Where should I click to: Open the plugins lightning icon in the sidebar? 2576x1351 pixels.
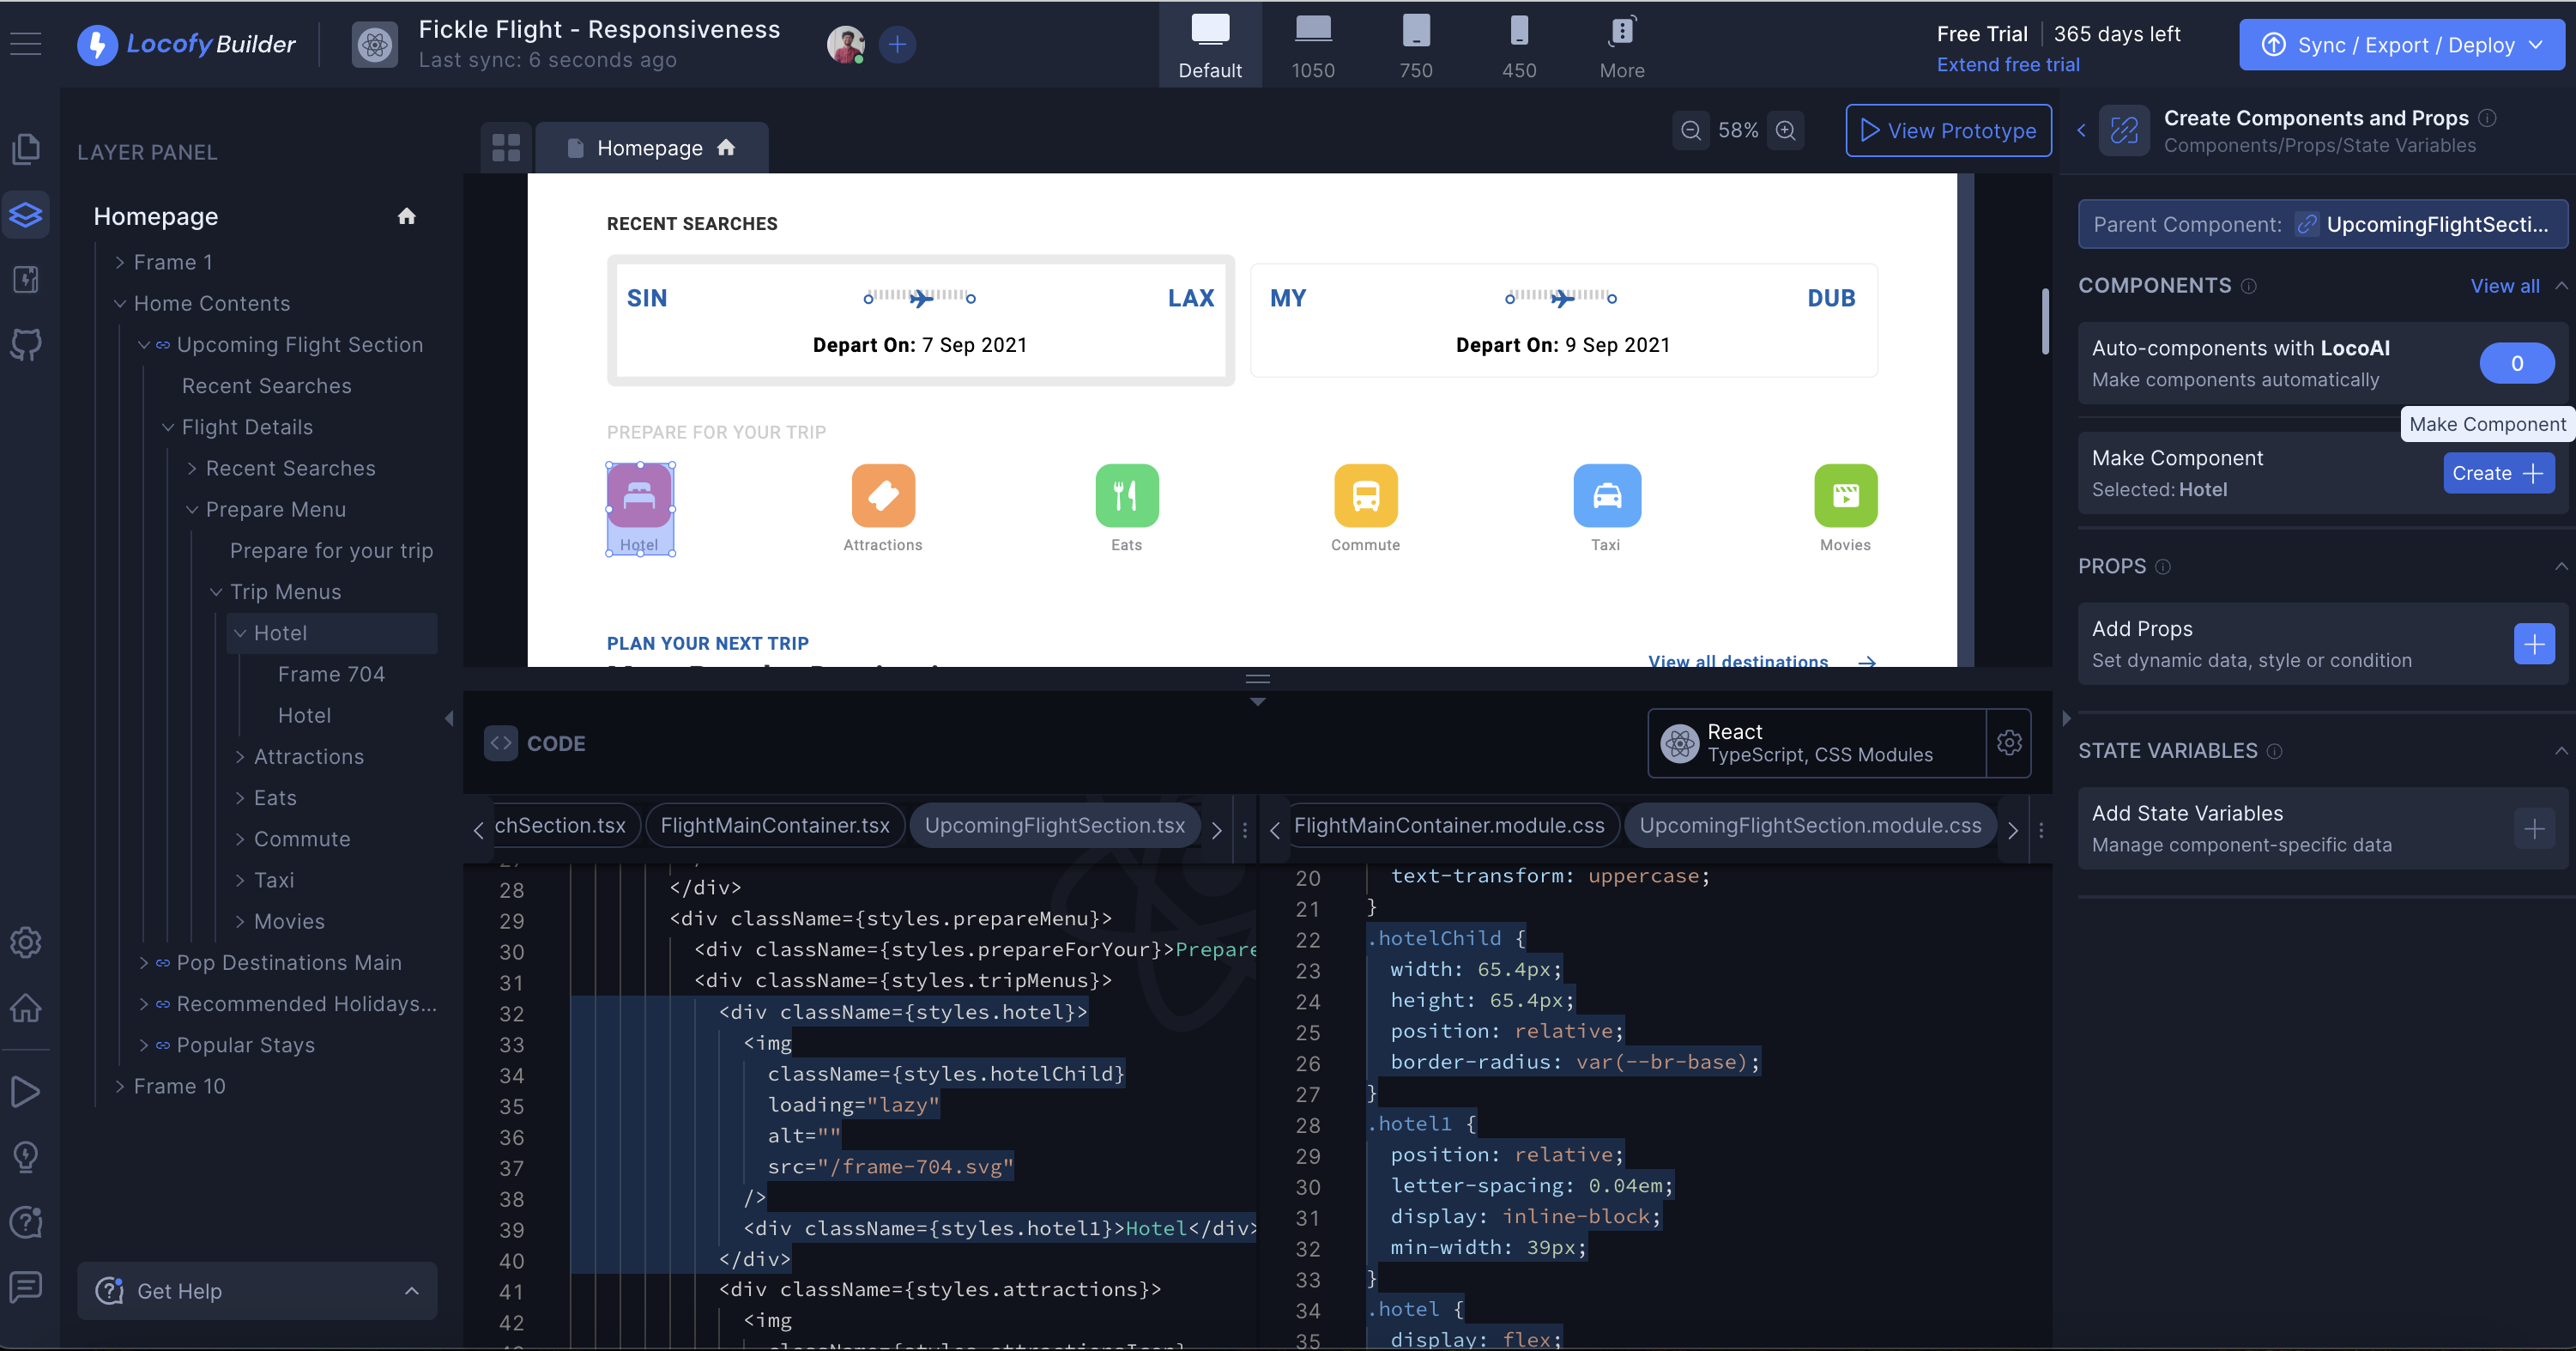[x=26, y=280]
